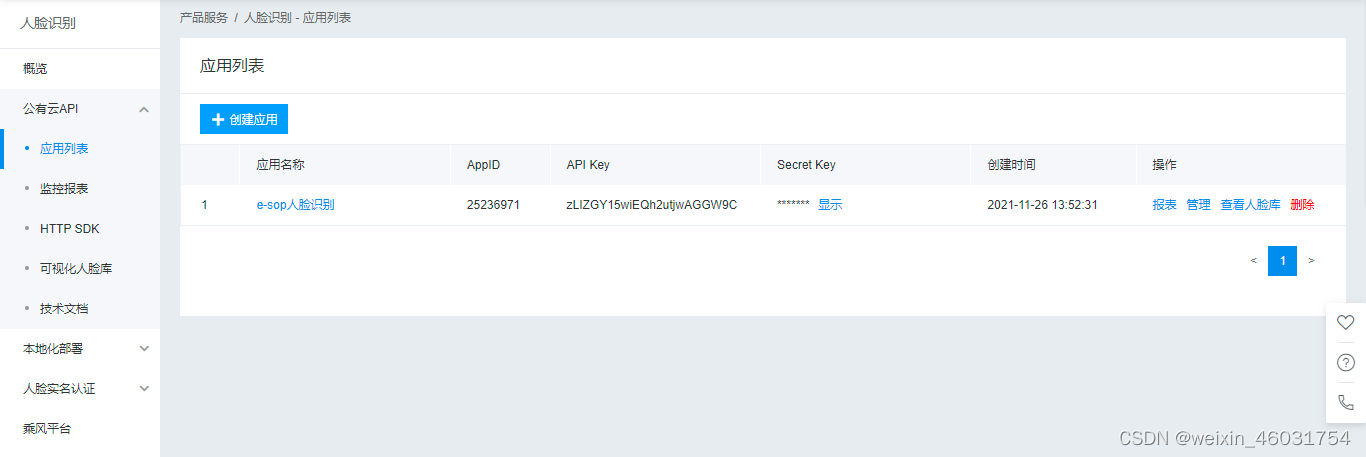1366x457 pixels.
Task: Click the API Key column header
Action: pyautogui.click(x=588, y=165)
